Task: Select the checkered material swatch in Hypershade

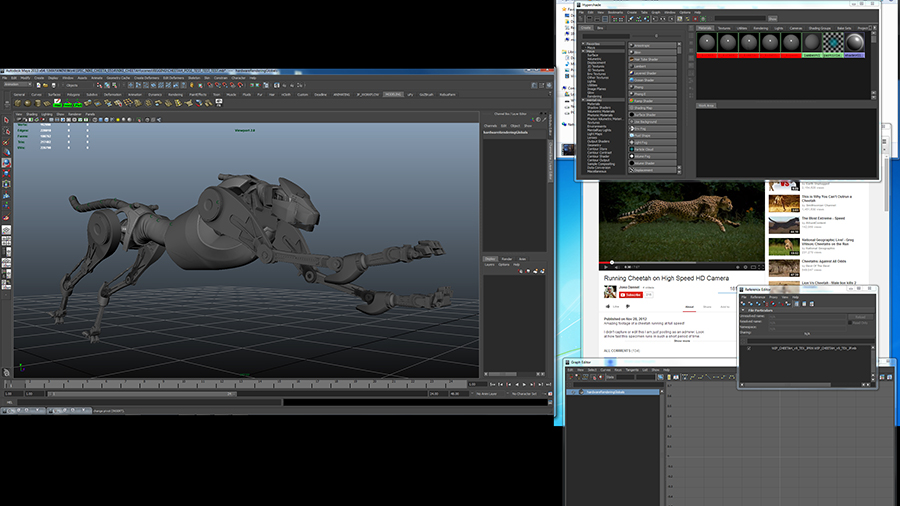Action: (x=834, y=43)
